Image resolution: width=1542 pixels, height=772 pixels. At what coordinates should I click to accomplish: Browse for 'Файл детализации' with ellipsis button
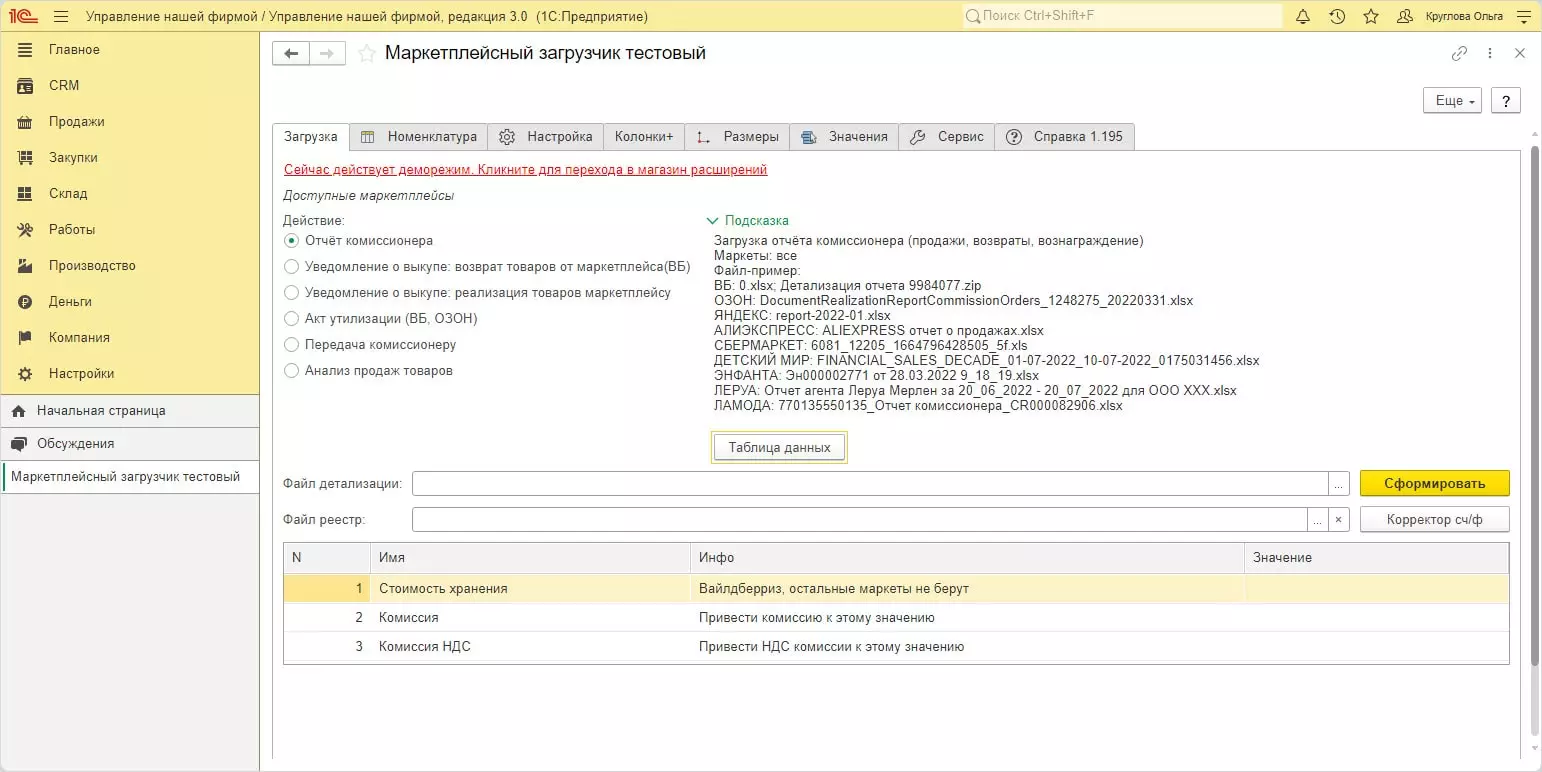coord(1339,484)
